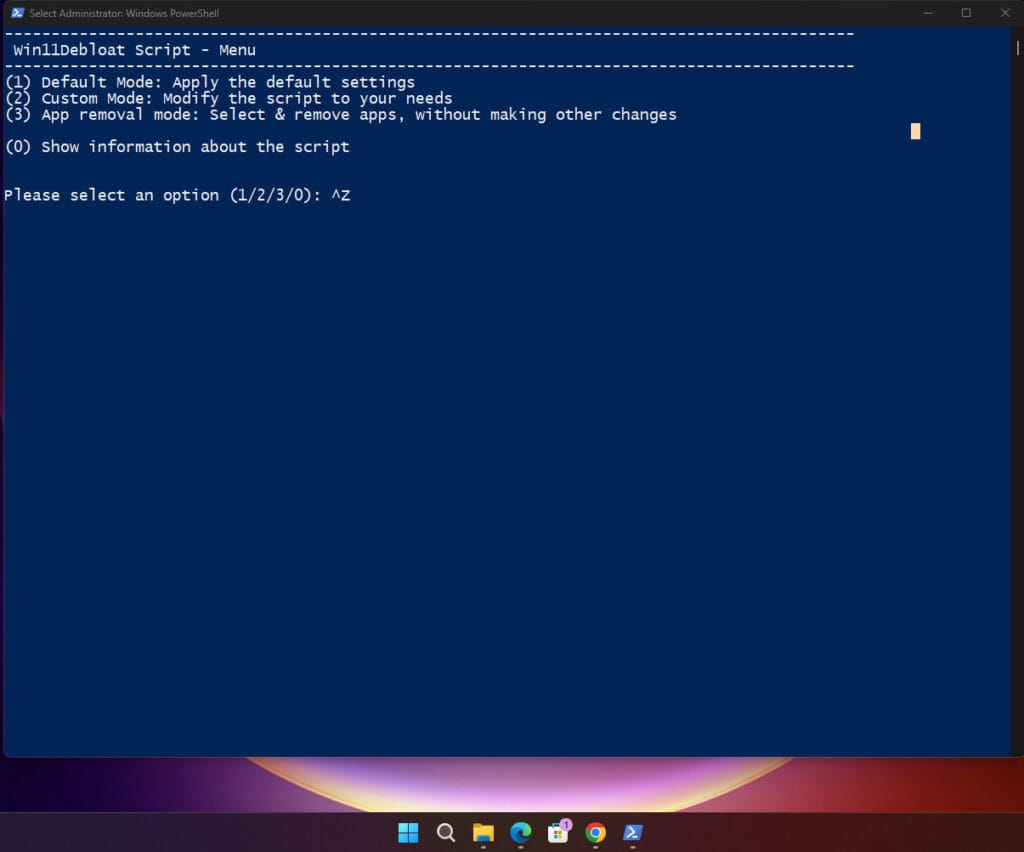Screen dimensions: 1024x852
Task: Minimize the PowerShell window
Action: pos(927,13)
